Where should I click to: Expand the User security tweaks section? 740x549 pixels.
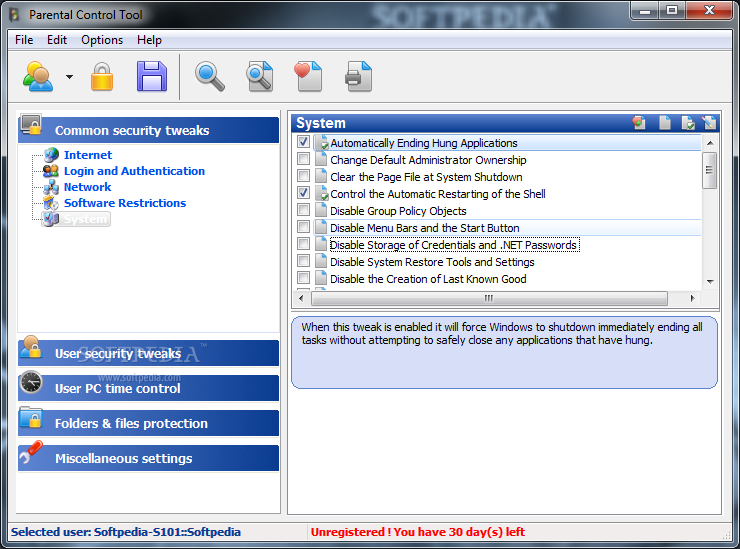148,354
